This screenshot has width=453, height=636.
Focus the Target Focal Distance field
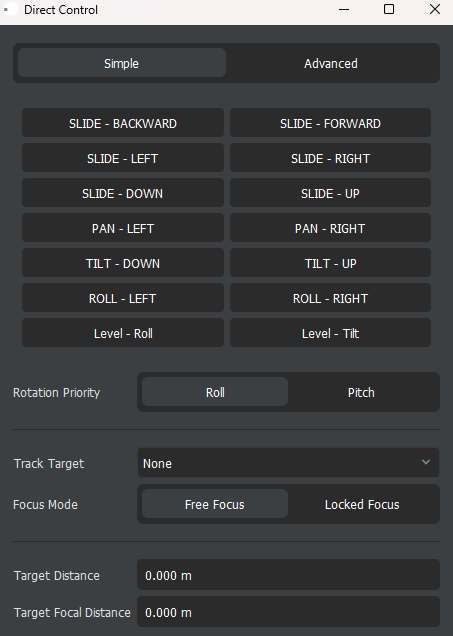pos(288,612)
